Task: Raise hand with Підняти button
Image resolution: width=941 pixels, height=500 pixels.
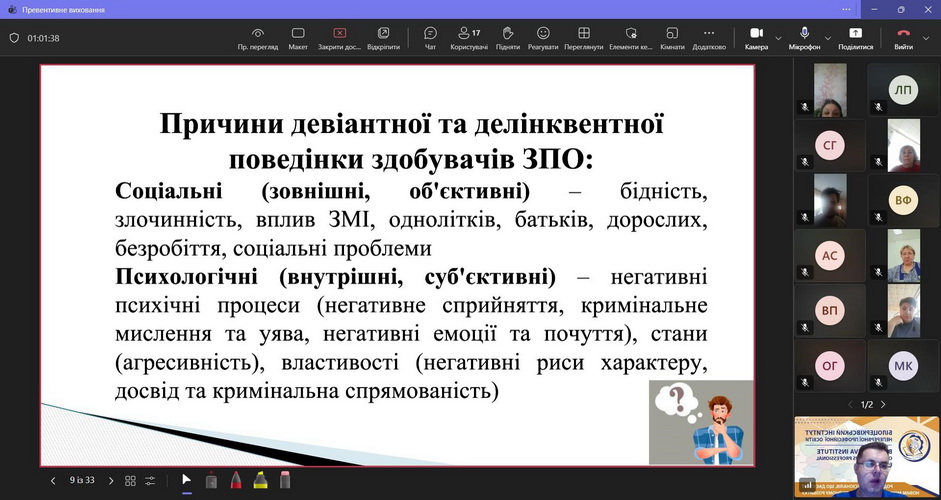Action: click(x=507, y=38)
